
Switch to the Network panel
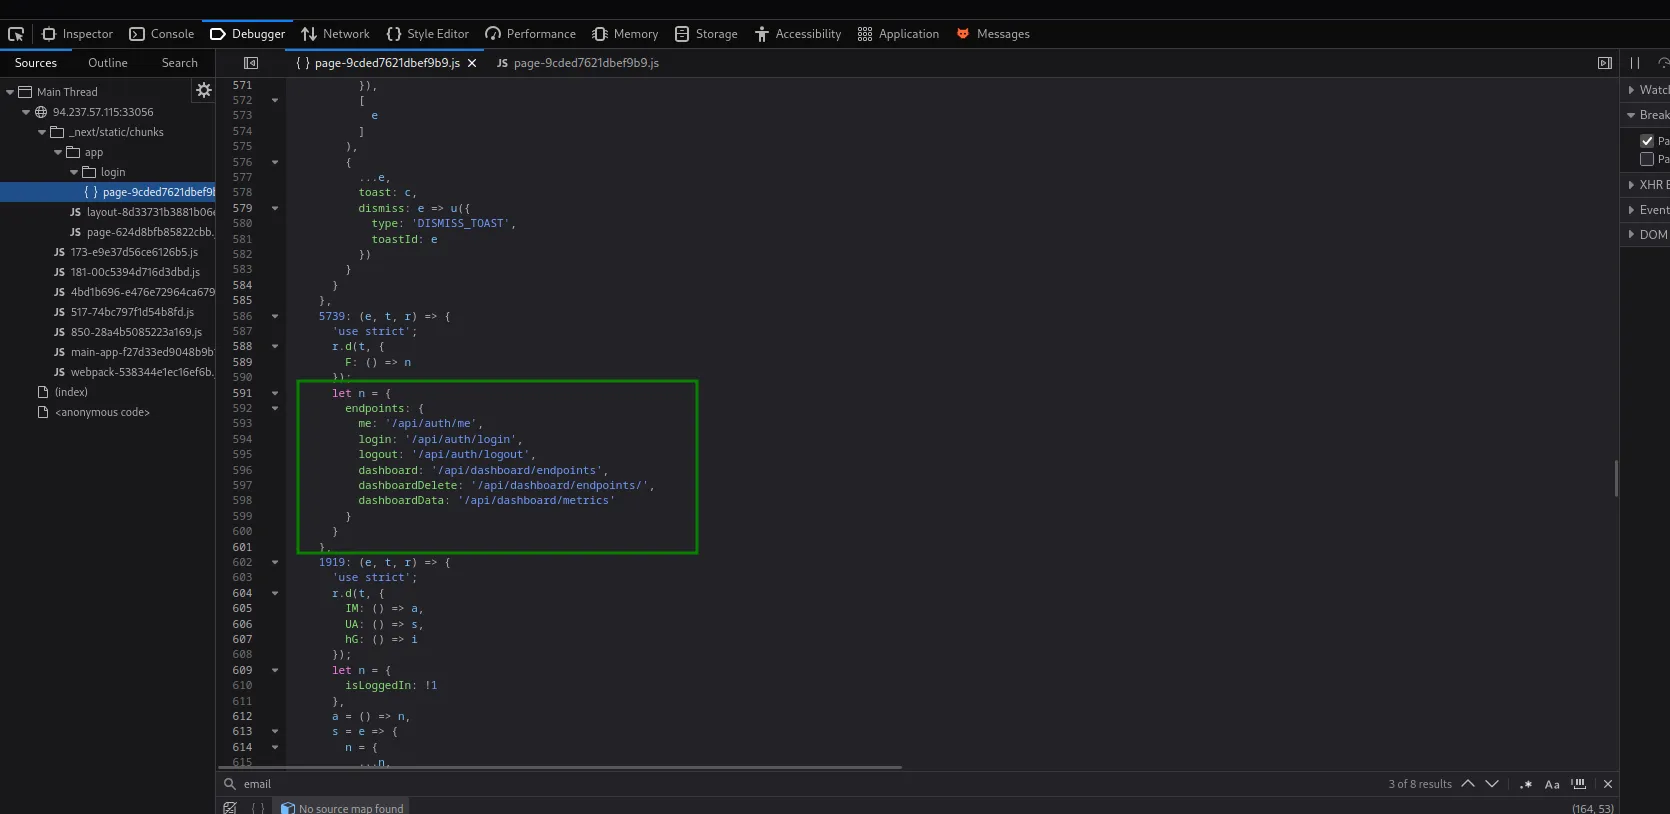pos(336,34)
